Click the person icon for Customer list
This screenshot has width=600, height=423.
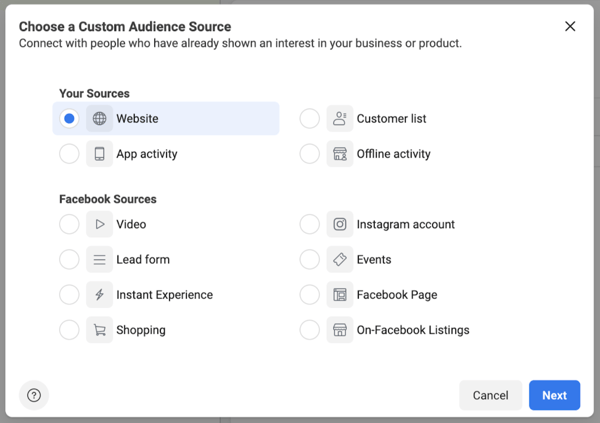pos(340,119)
